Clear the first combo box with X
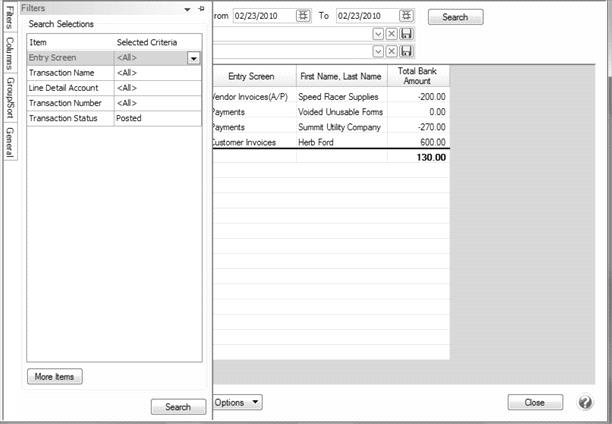612x424 pixels. (392, 34)
